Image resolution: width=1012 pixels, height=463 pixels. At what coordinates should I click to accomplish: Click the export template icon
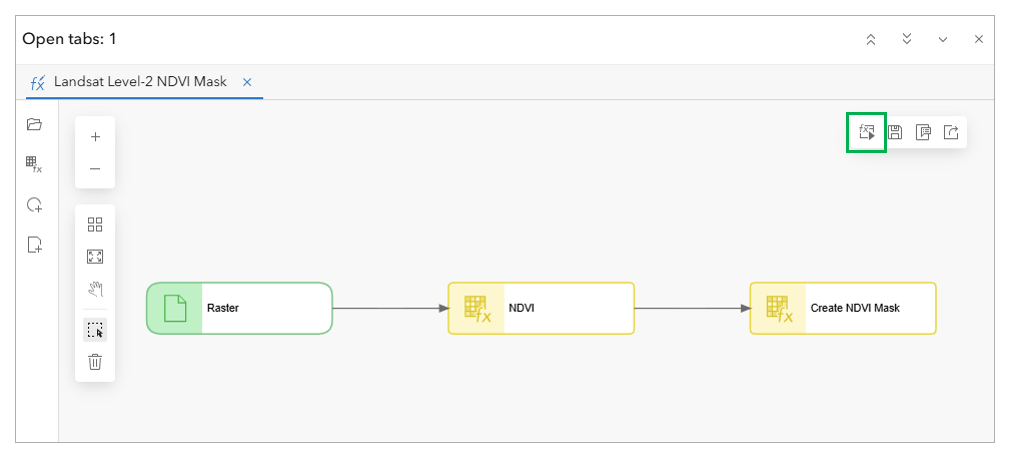[951, 132]
